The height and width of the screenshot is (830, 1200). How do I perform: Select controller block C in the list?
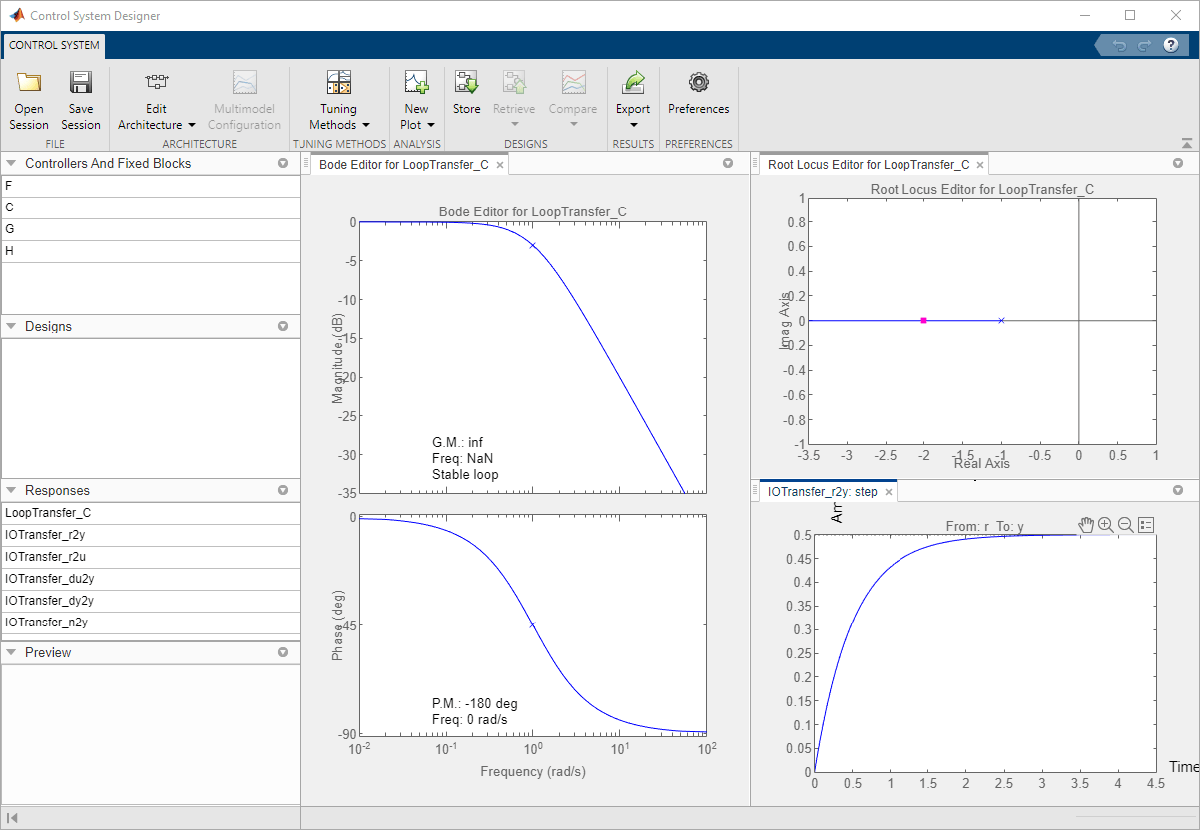tap(10, 207)
